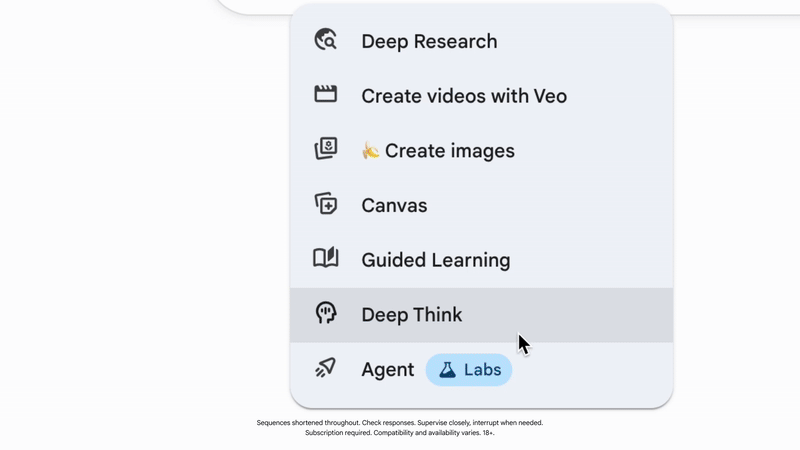Screen dimensions: 800x450
Task: Click the blue Labs badge text
Action: click(482, 370)
